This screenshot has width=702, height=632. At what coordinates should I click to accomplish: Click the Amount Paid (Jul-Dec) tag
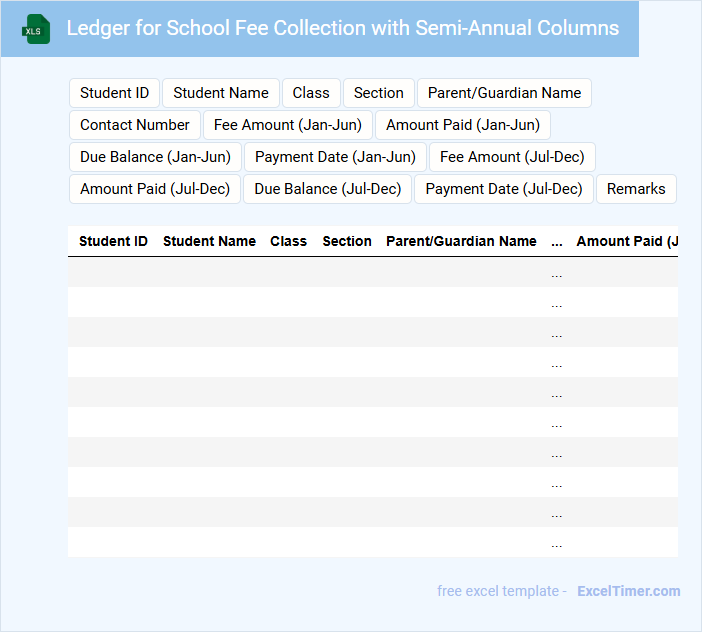click(155, 189)
